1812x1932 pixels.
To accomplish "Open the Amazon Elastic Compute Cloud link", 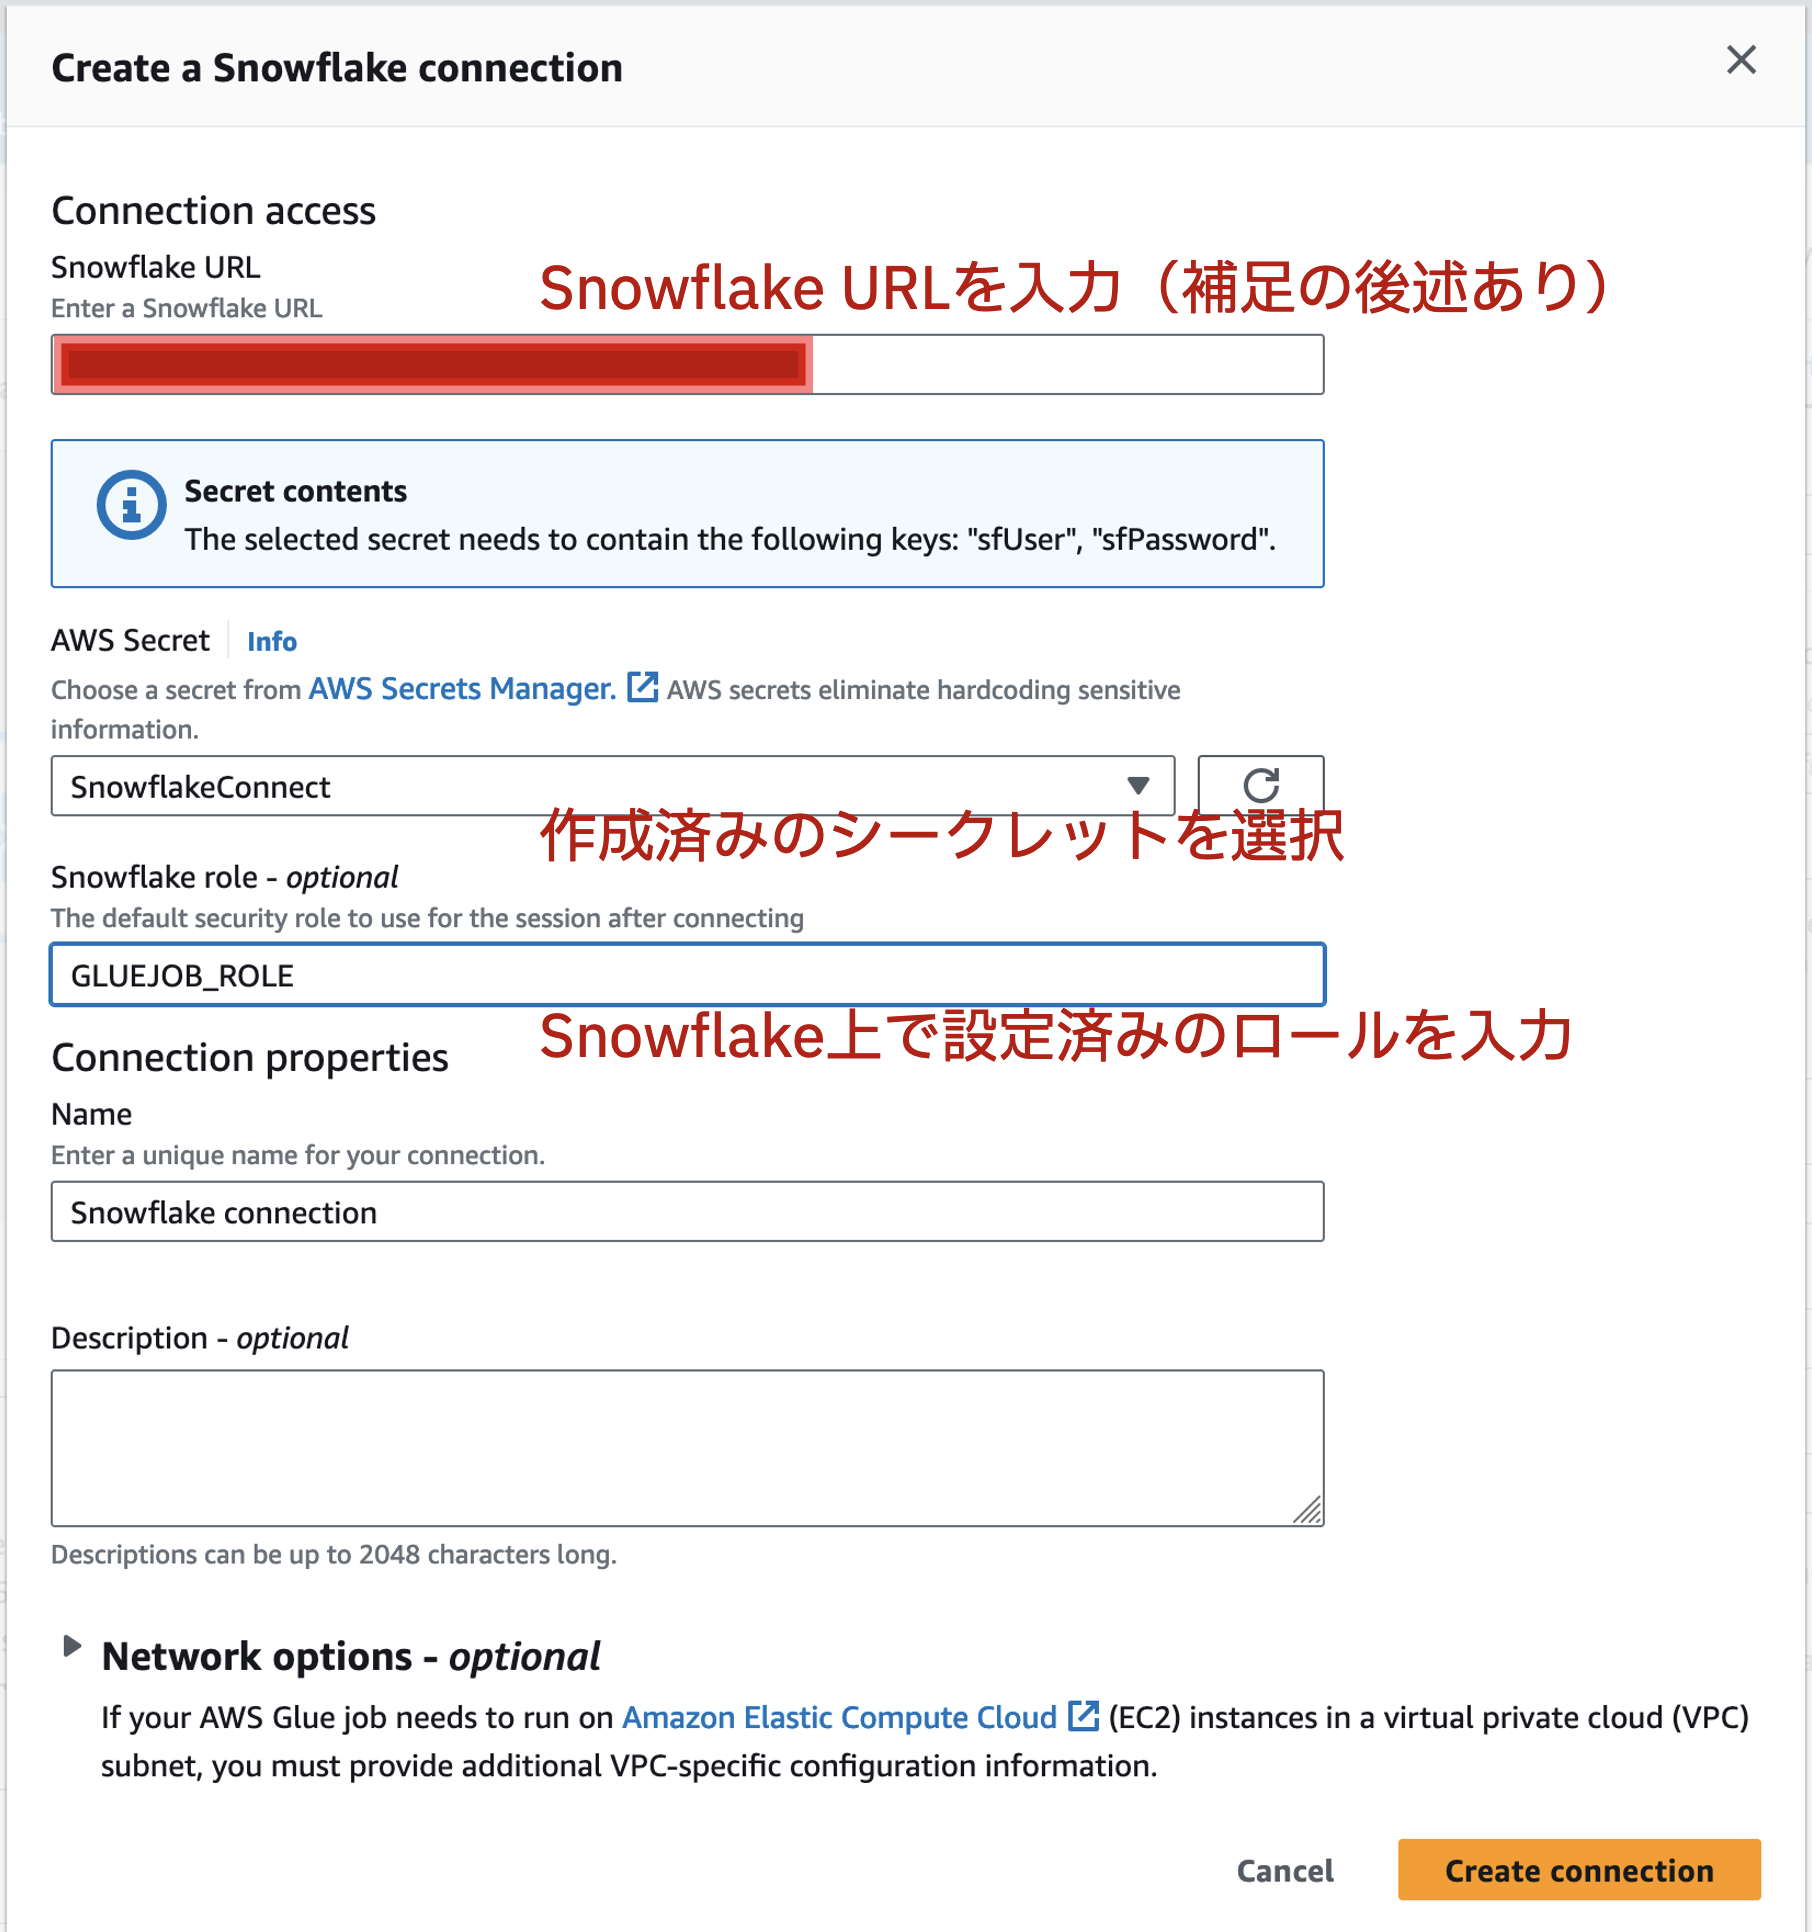I will (x=839, y=1717).
